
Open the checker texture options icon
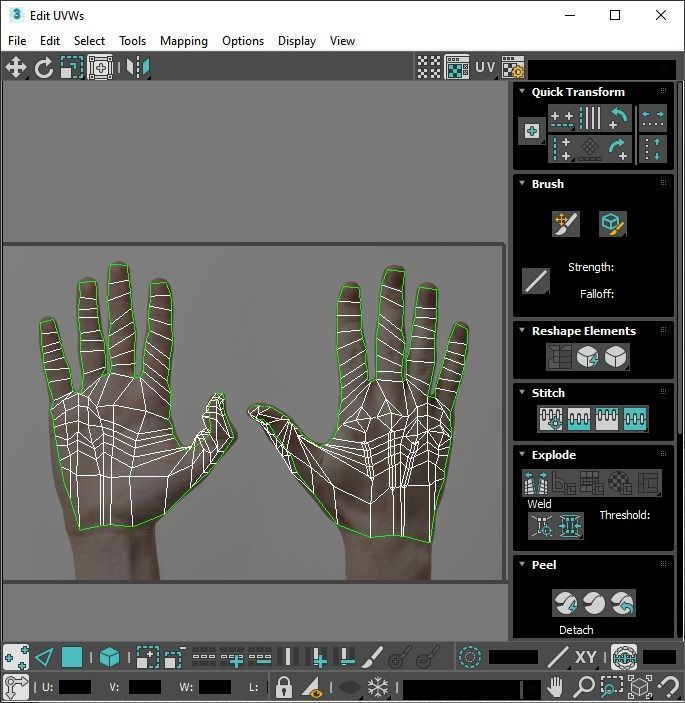513,67
